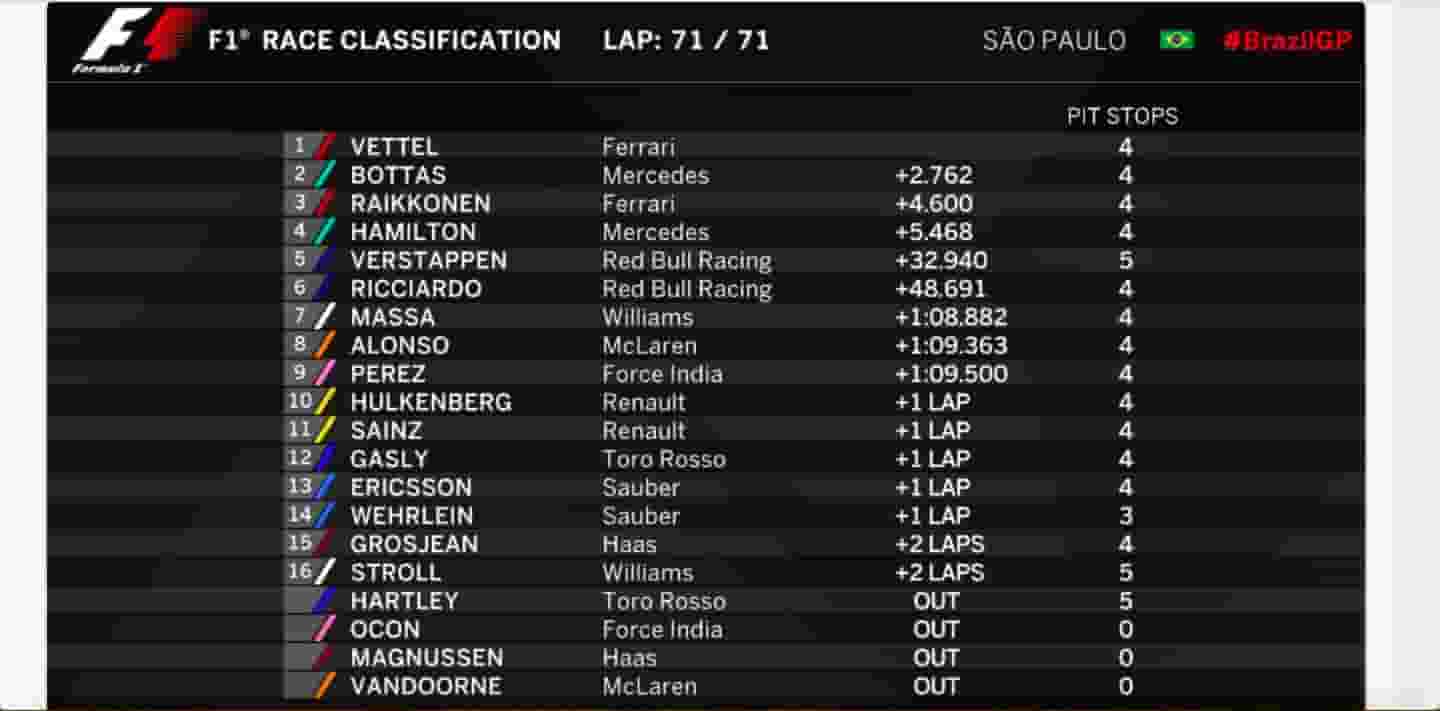Click Red Bull Racing next to Ricciardo
Image resolution: width=1440 pixels, height=711 pixels.
pyautogui.click(x=687, y=289)
